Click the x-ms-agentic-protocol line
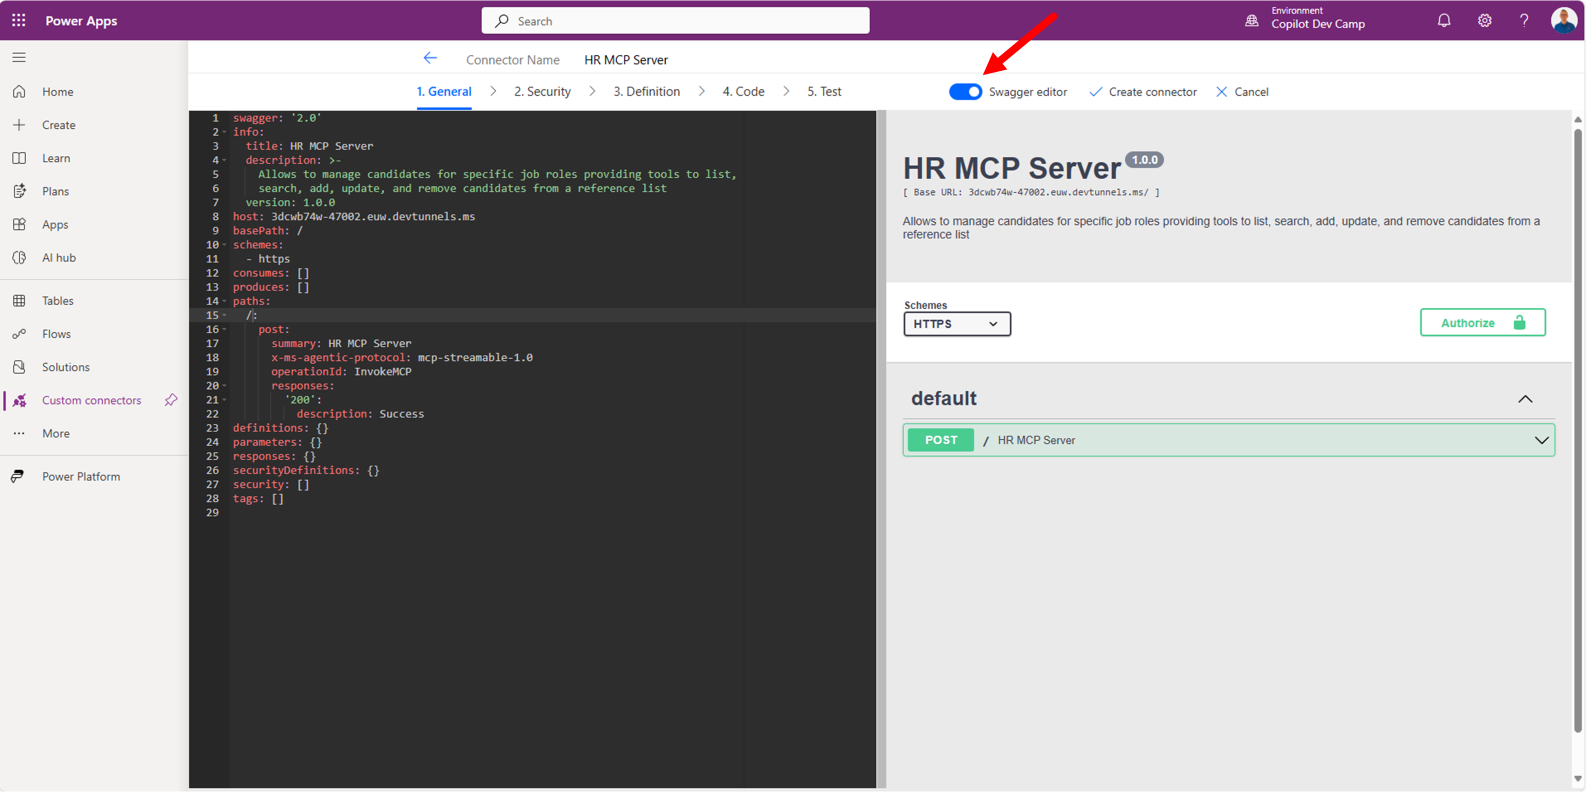1586x792 pixels. (402, 357)
